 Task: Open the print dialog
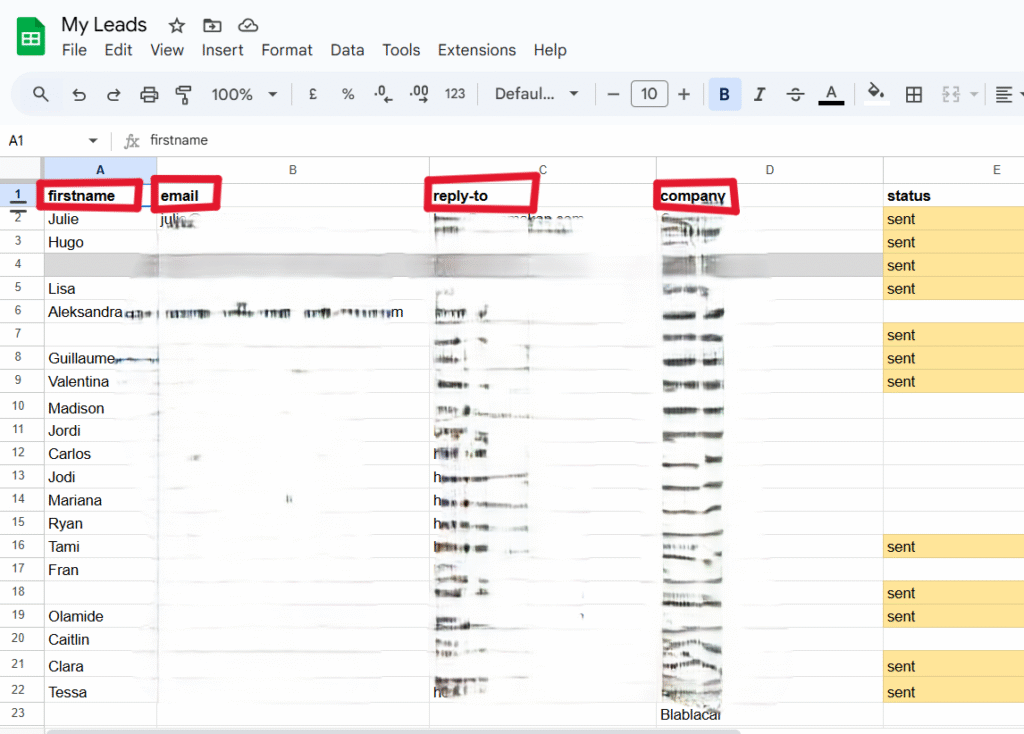[148, 93]
